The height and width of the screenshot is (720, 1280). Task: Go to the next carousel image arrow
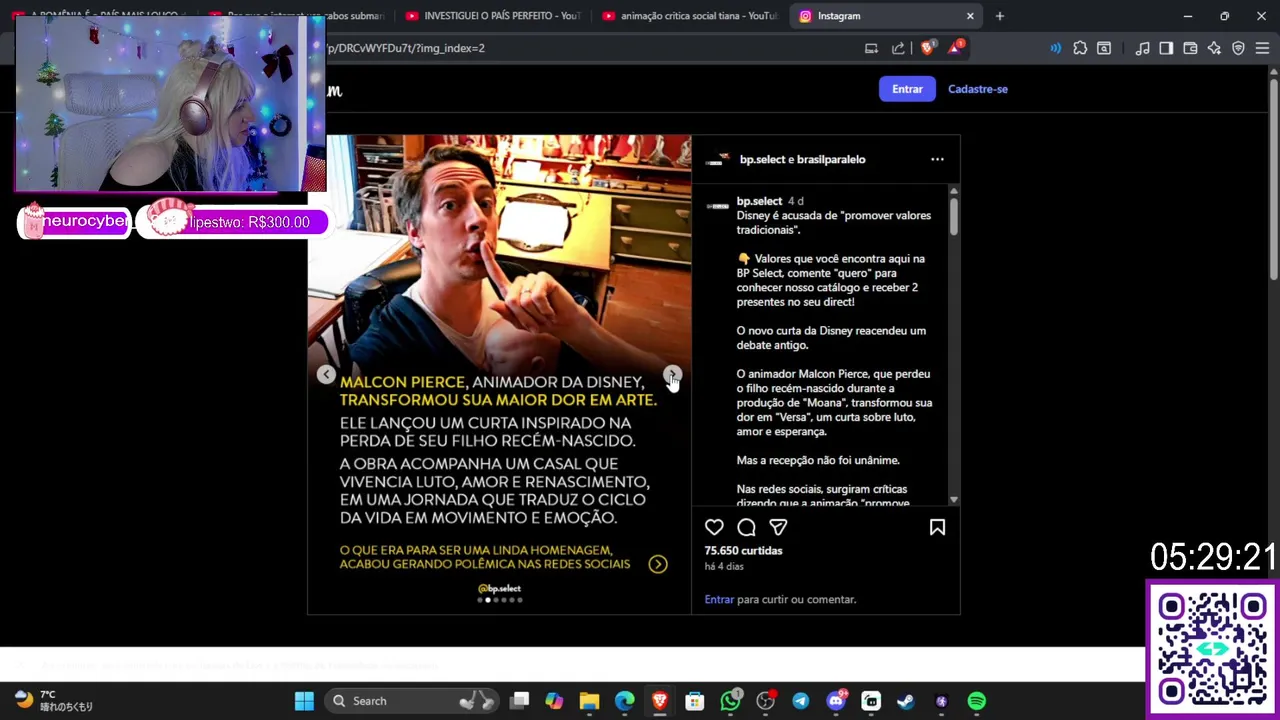672,375
